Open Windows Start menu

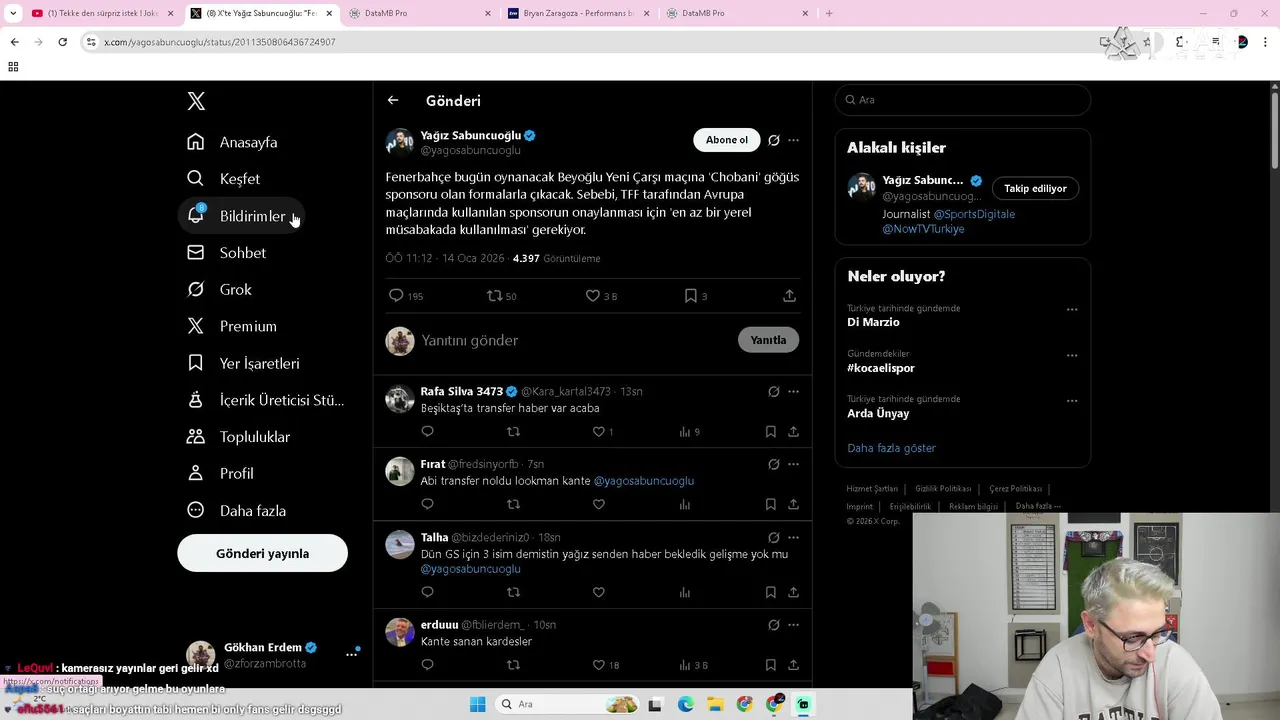point(478,705)
